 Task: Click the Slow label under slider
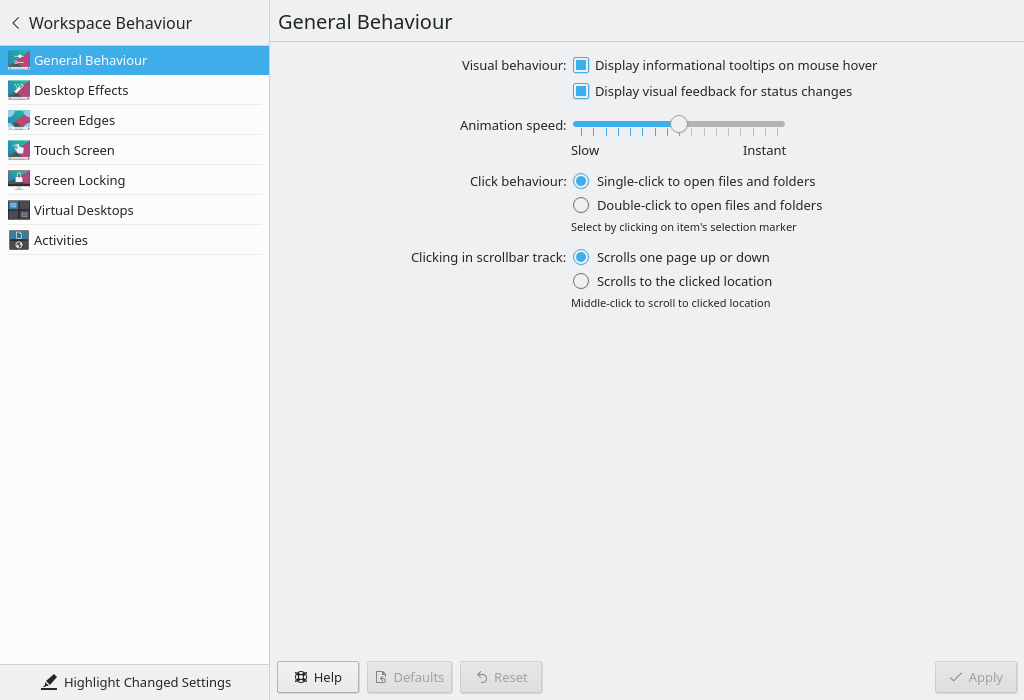[x=585, y=151]
